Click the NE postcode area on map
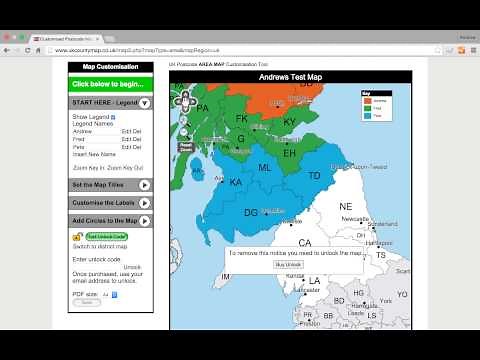Image resolution: width=480 pixels, height=360 pixels. point(346,207)
